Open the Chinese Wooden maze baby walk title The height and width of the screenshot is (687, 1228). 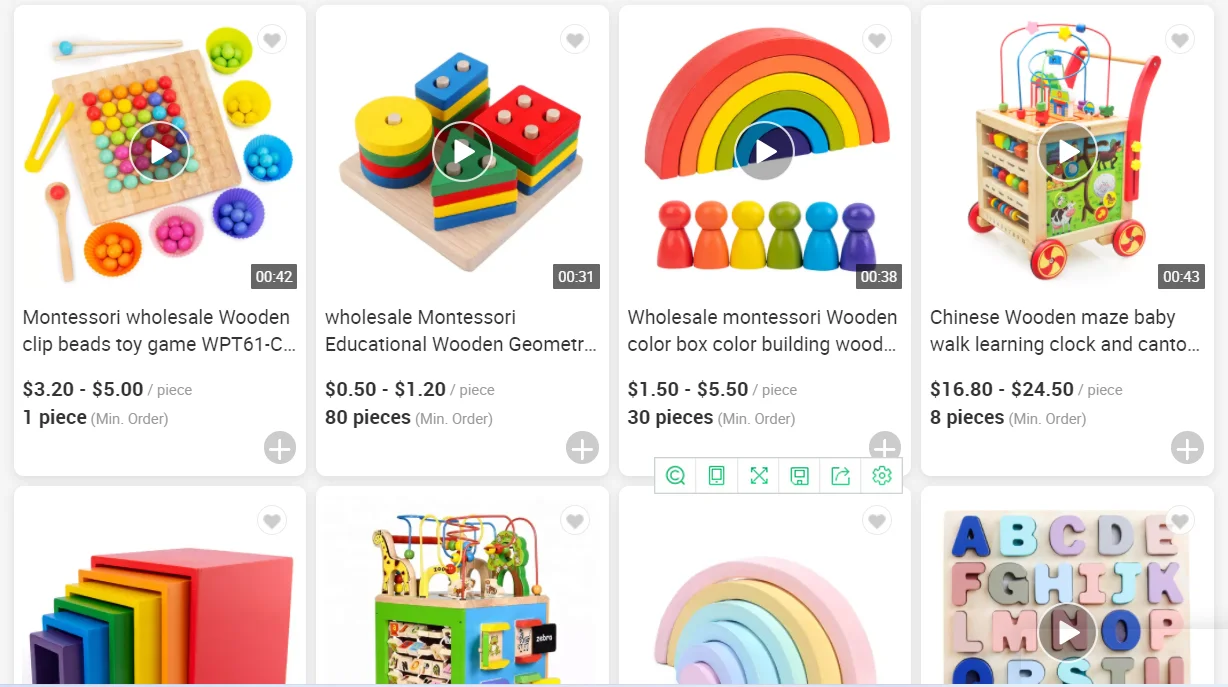click(x=1065, y=331)
